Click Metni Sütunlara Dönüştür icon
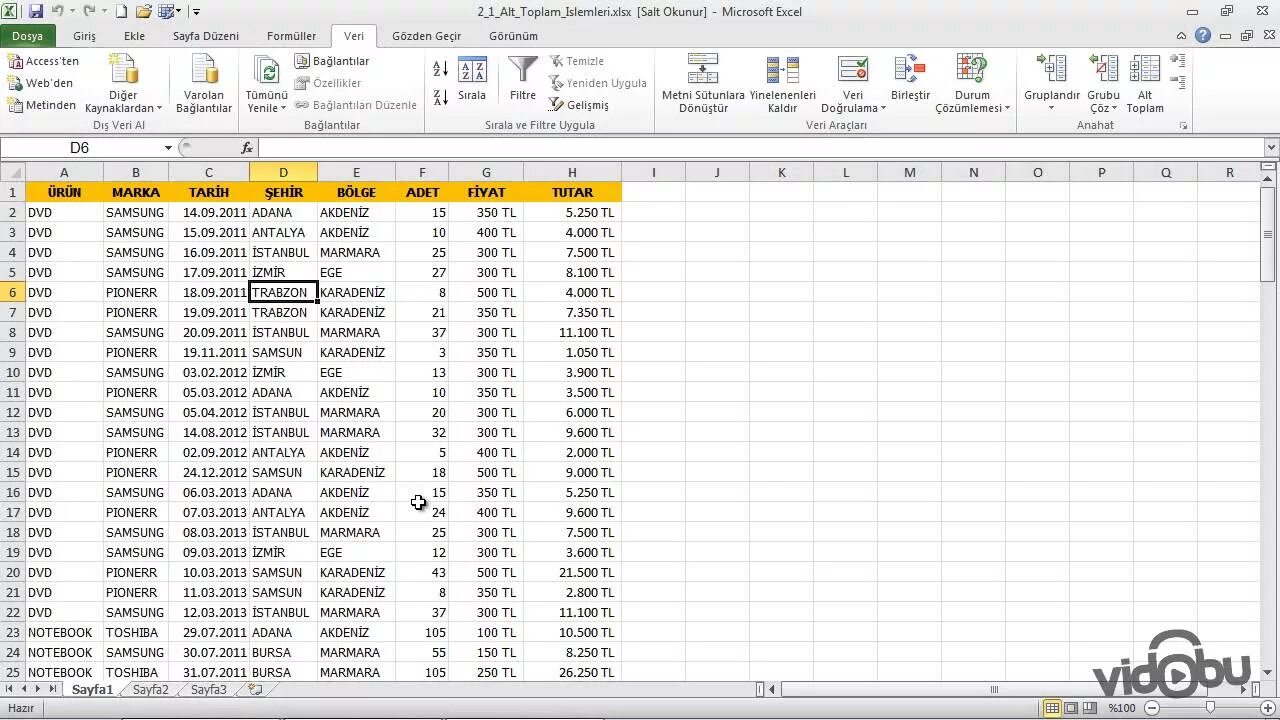The image size is (1280, 720). 703,70
